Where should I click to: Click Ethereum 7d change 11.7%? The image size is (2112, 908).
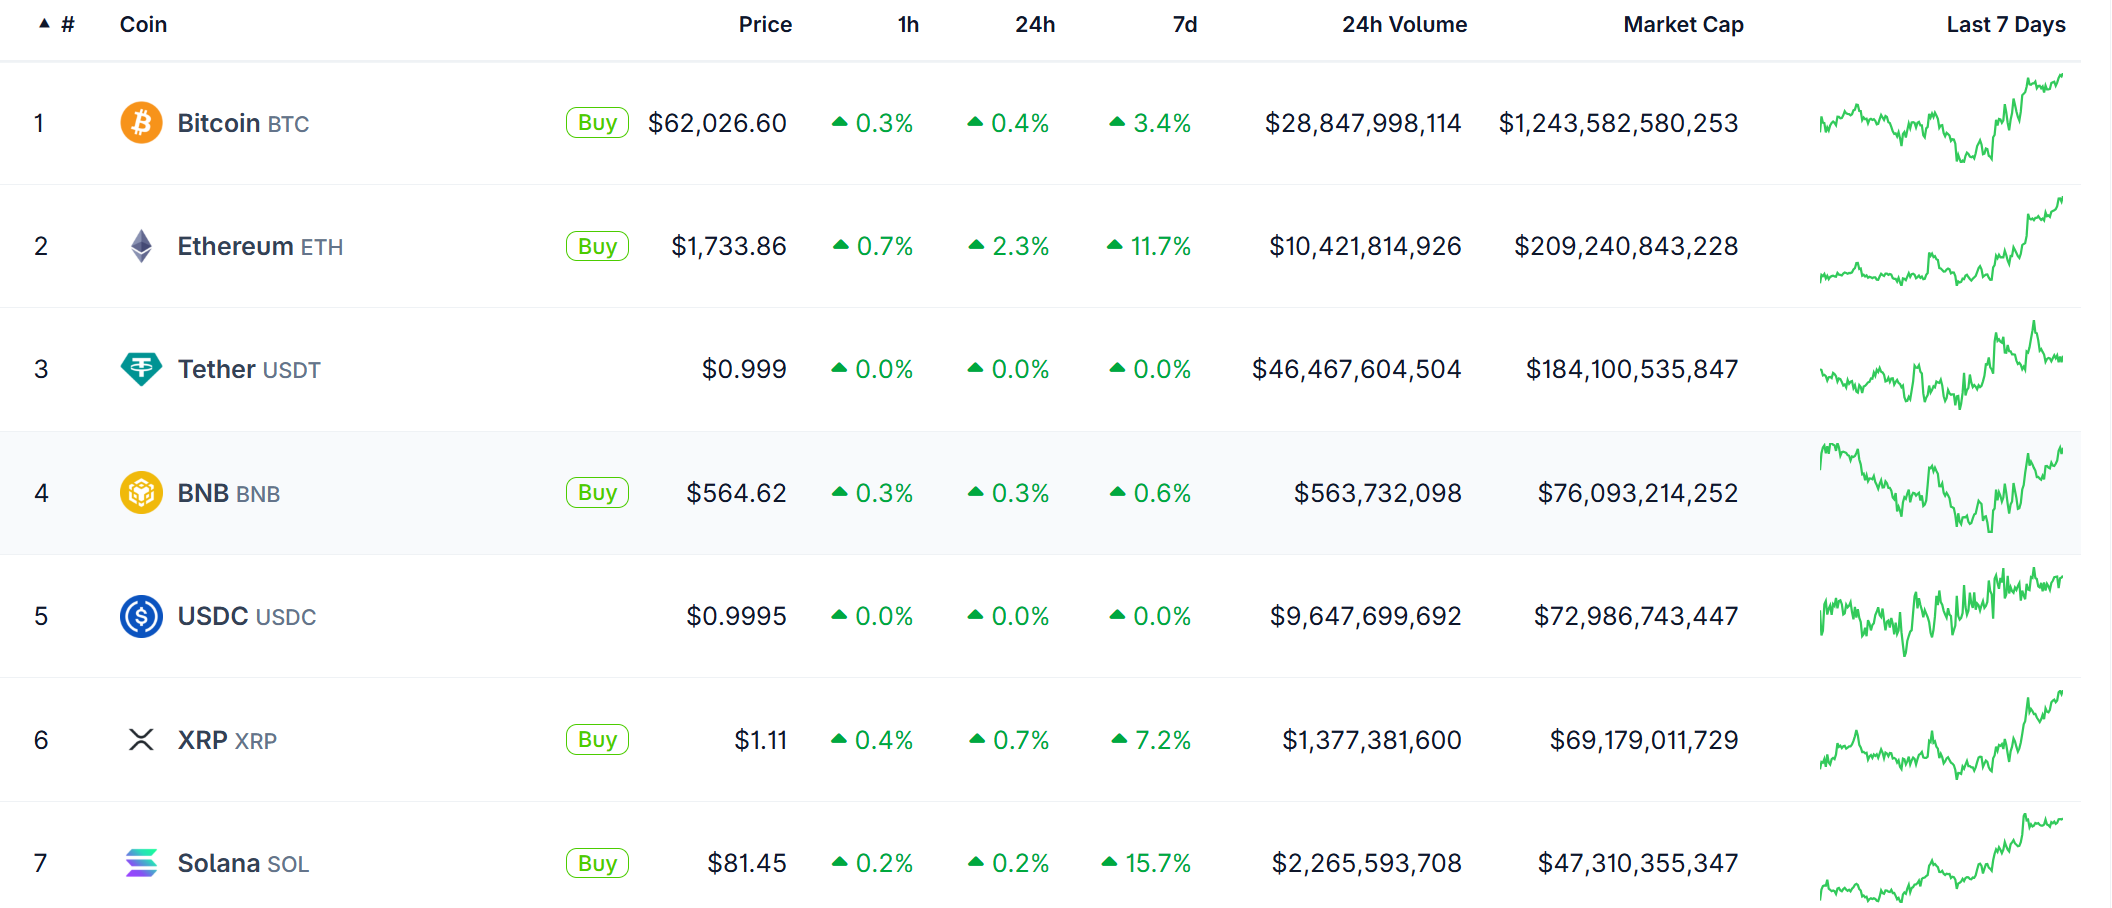pos(1149,246)
